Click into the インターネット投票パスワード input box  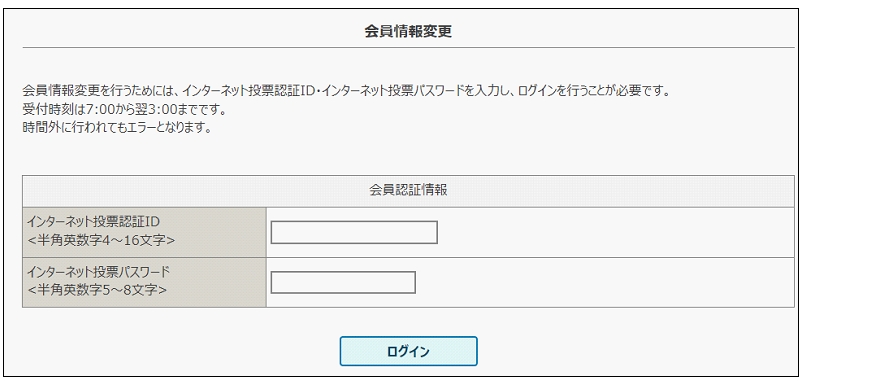pyautogui.click(x=343, y=282)
